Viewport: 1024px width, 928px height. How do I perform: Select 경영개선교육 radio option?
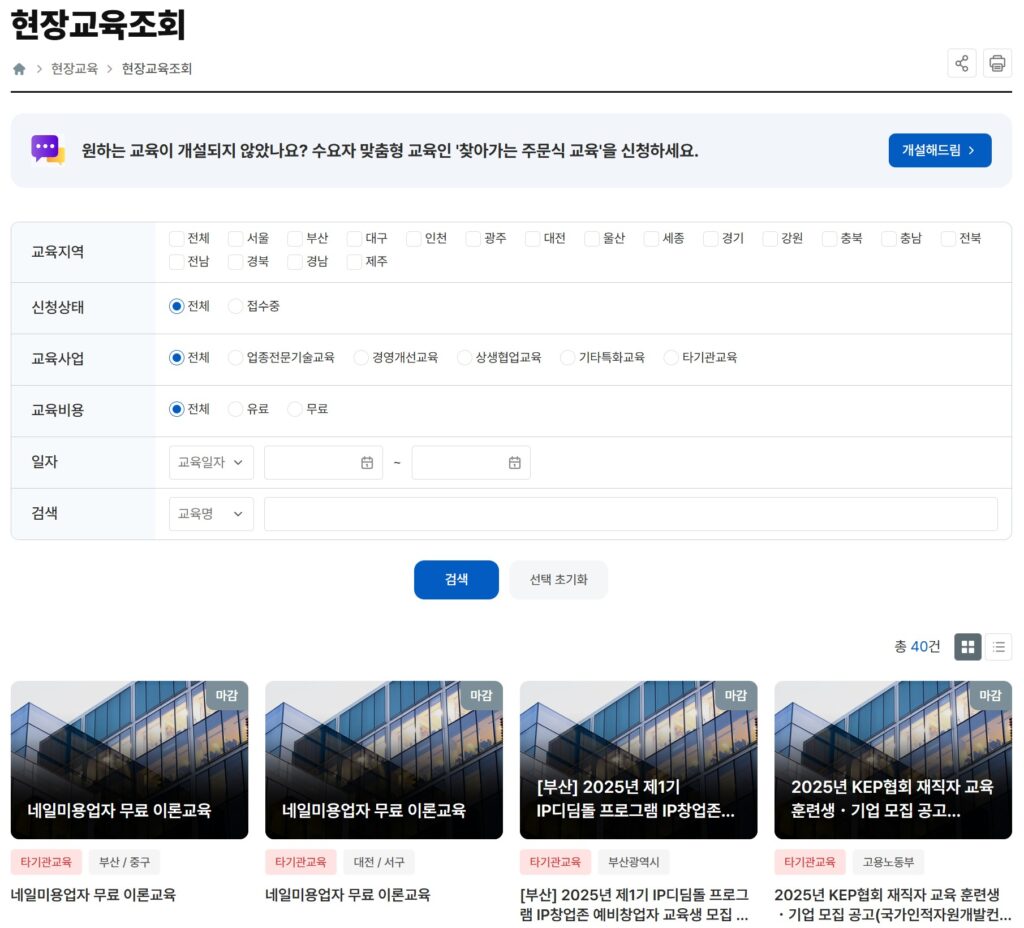pyautogui.click(x=361, y=358)
